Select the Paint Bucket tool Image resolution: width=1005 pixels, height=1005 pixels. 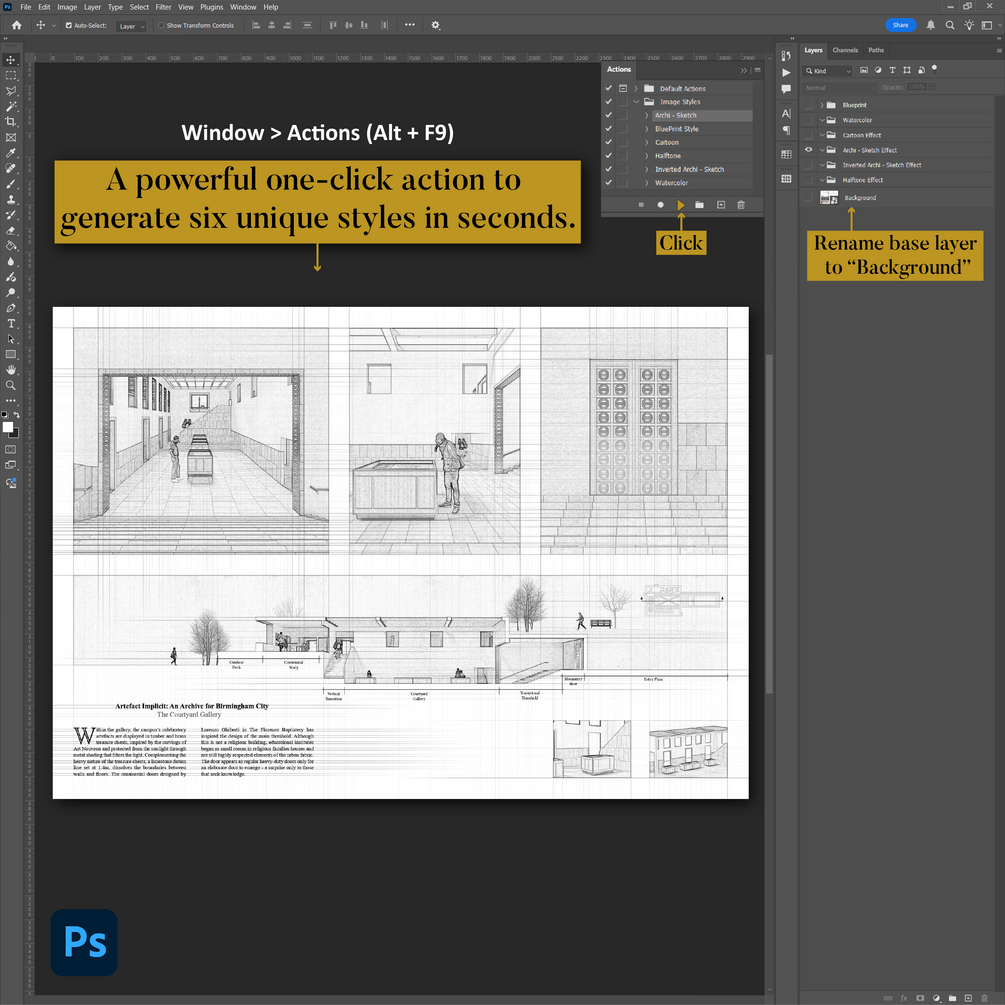(x=11, y=245)
